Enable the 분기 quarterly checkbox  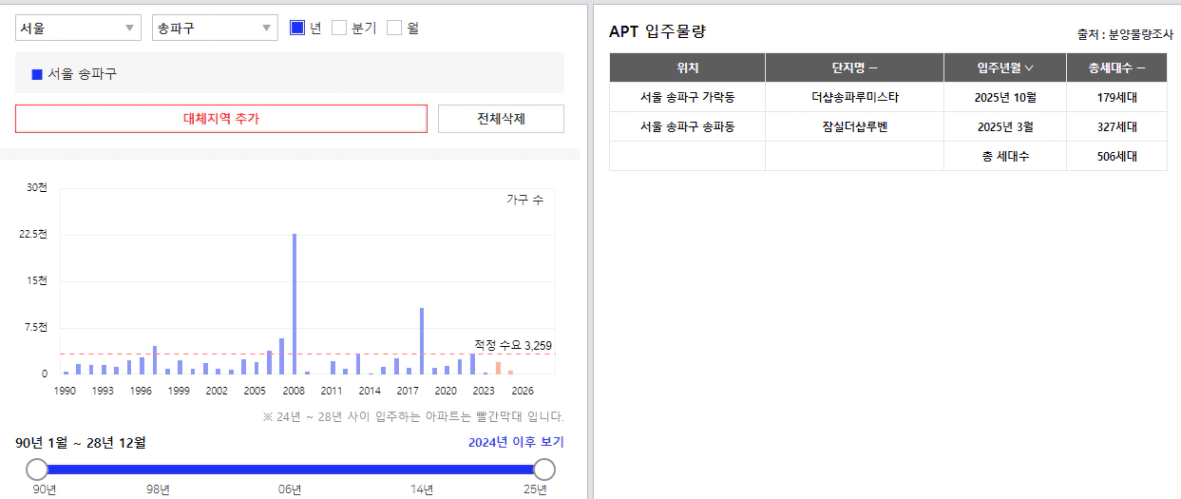[x=339, y=29]
